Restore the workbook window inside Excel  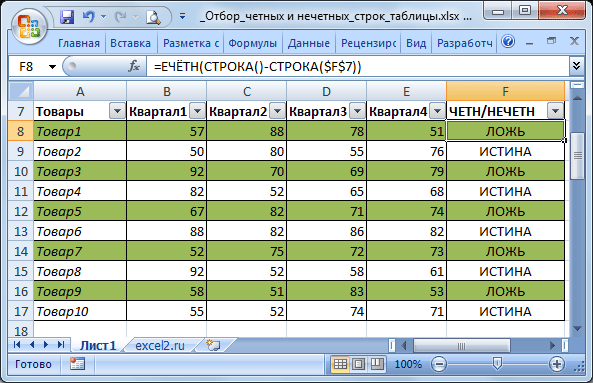[552, 41]
